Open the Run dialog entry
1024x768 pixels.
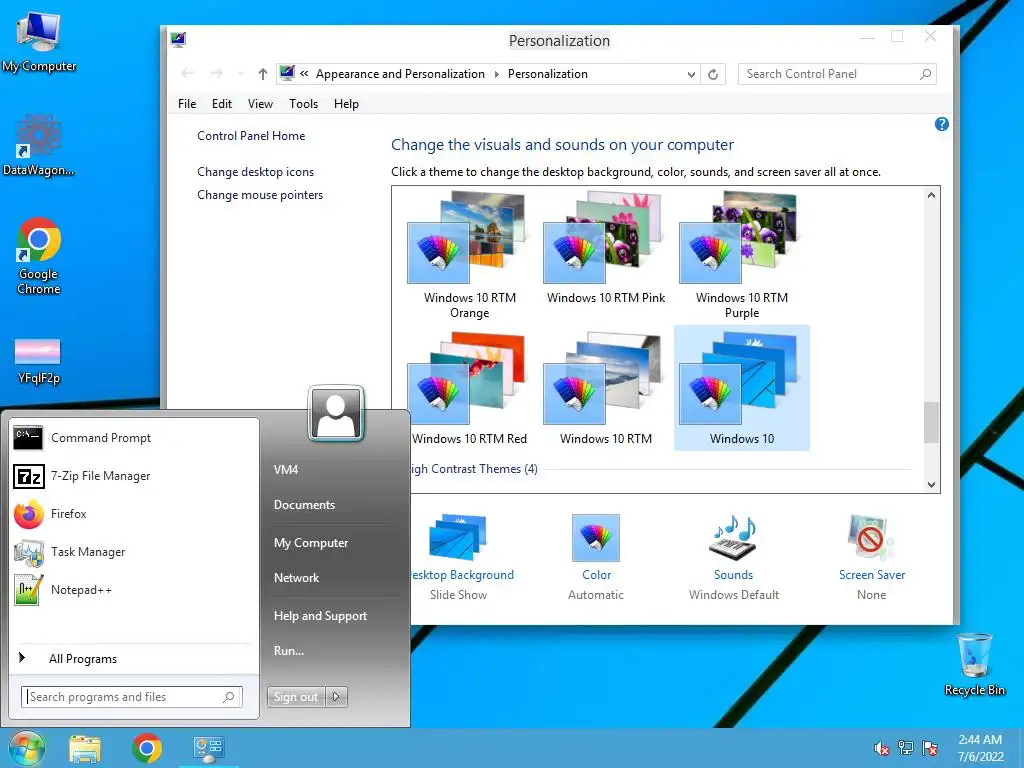click(x=289, y=651)
